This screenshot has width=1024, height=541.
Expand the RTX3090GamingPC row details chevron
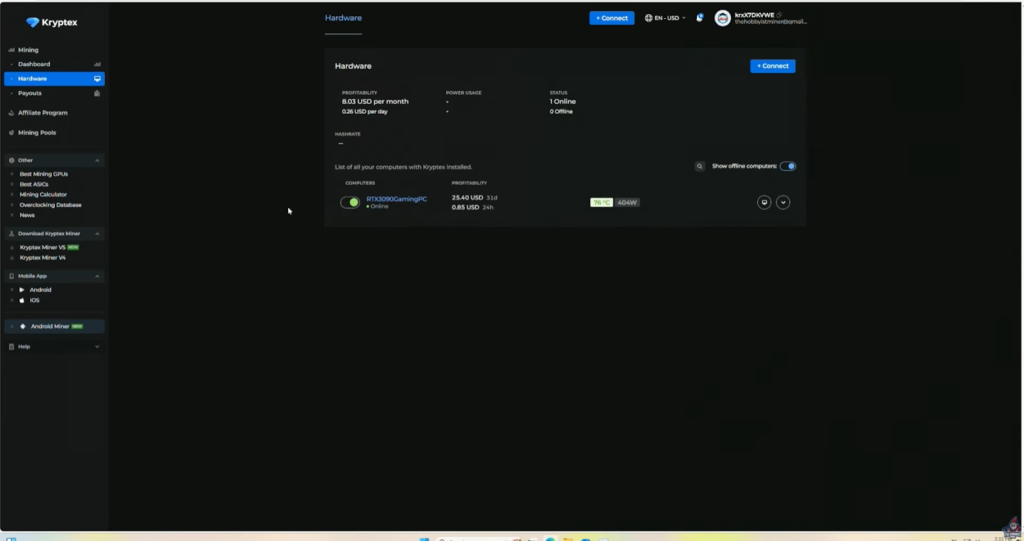783,202
